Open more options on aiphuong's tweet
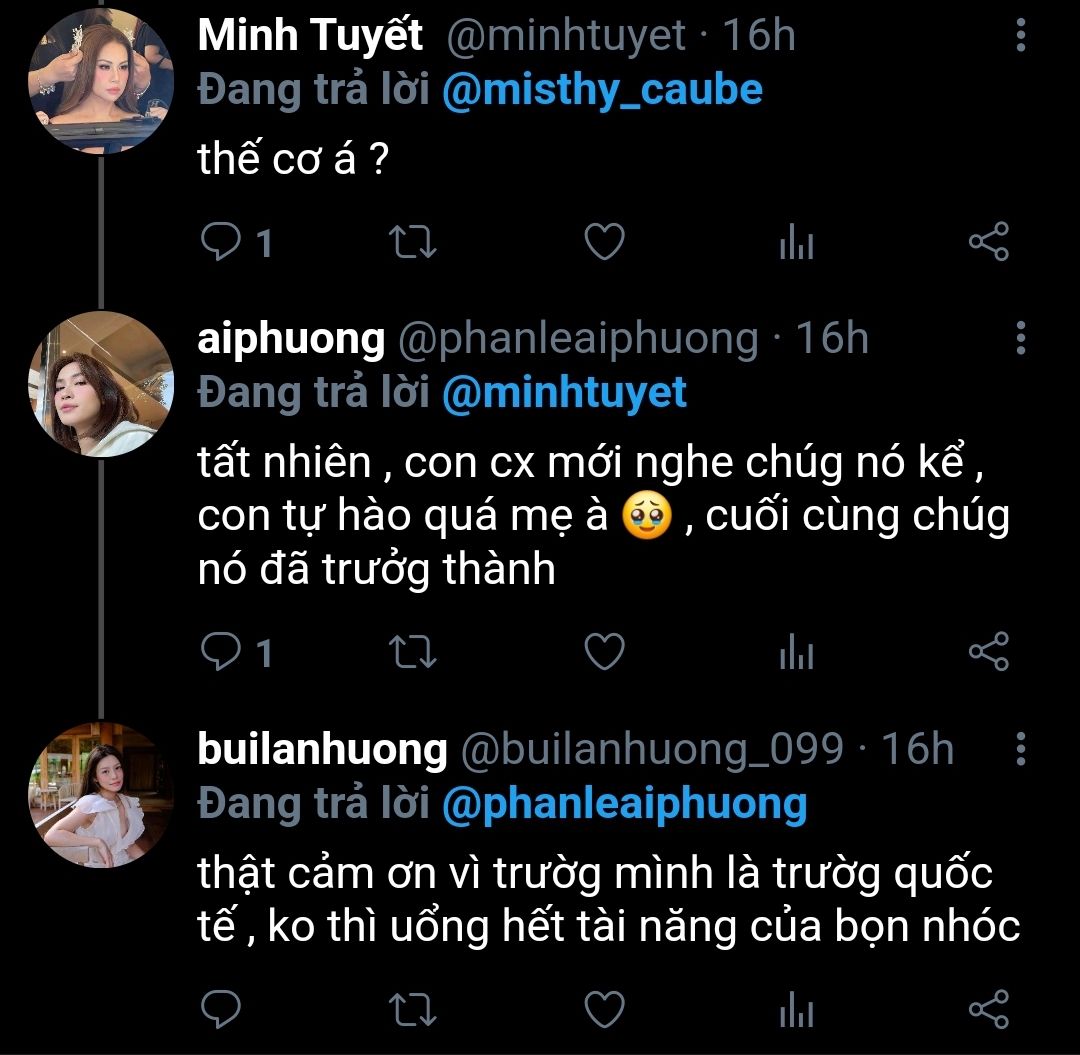 [x=1021, y=339]
